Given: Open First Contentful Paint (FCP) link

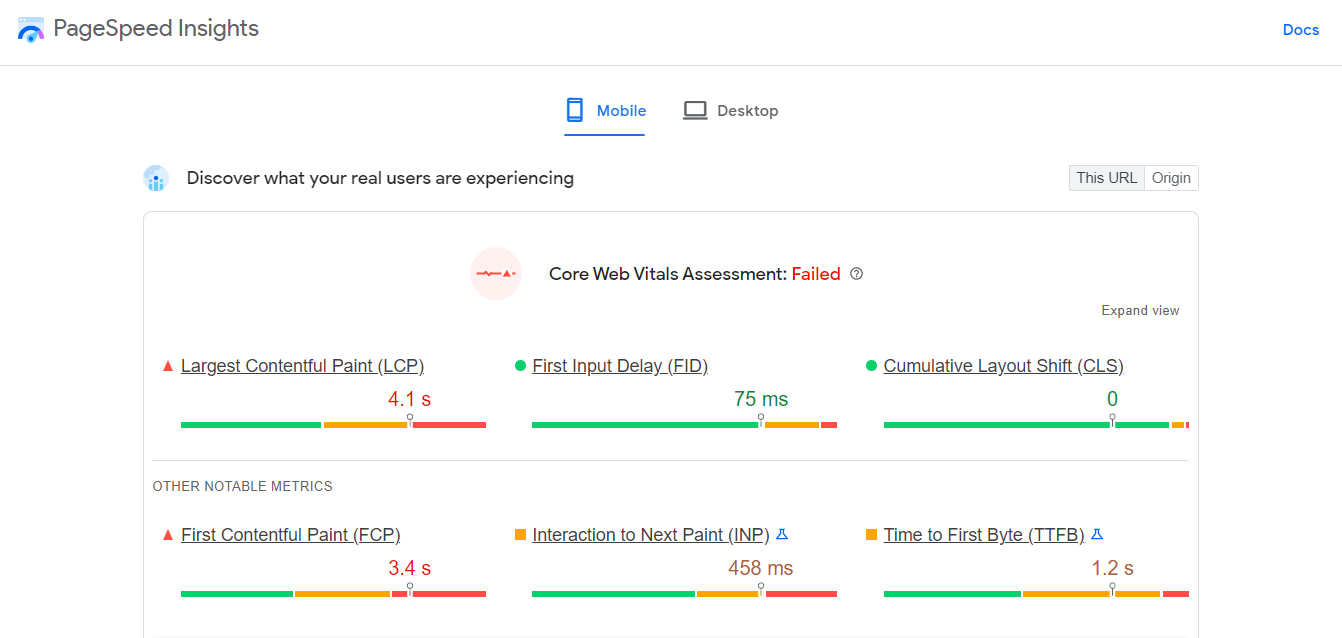Looking at the screenshot, I should pyautogui.click(x=290, y=535).
